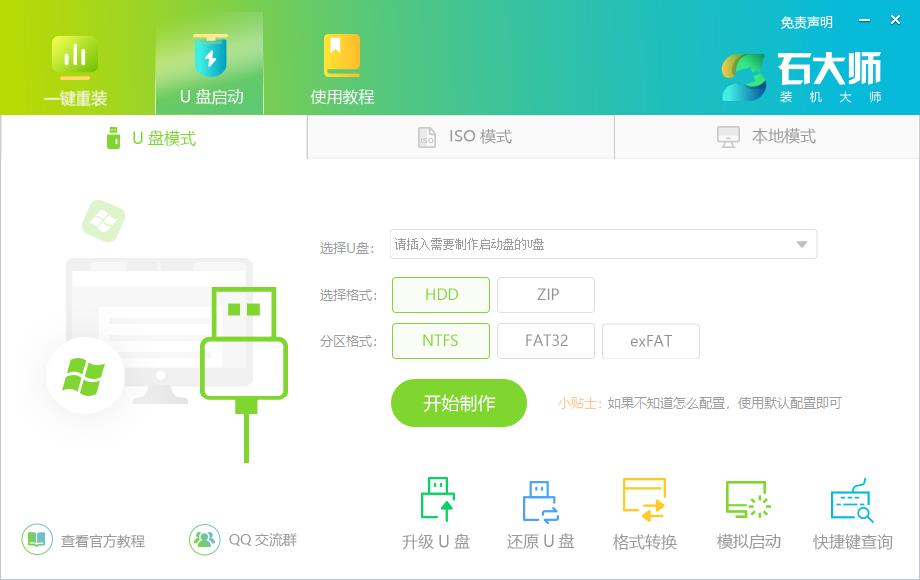Click 开始制作 to start creating
This screenshot has height=580, width=920.
(458, 403)
